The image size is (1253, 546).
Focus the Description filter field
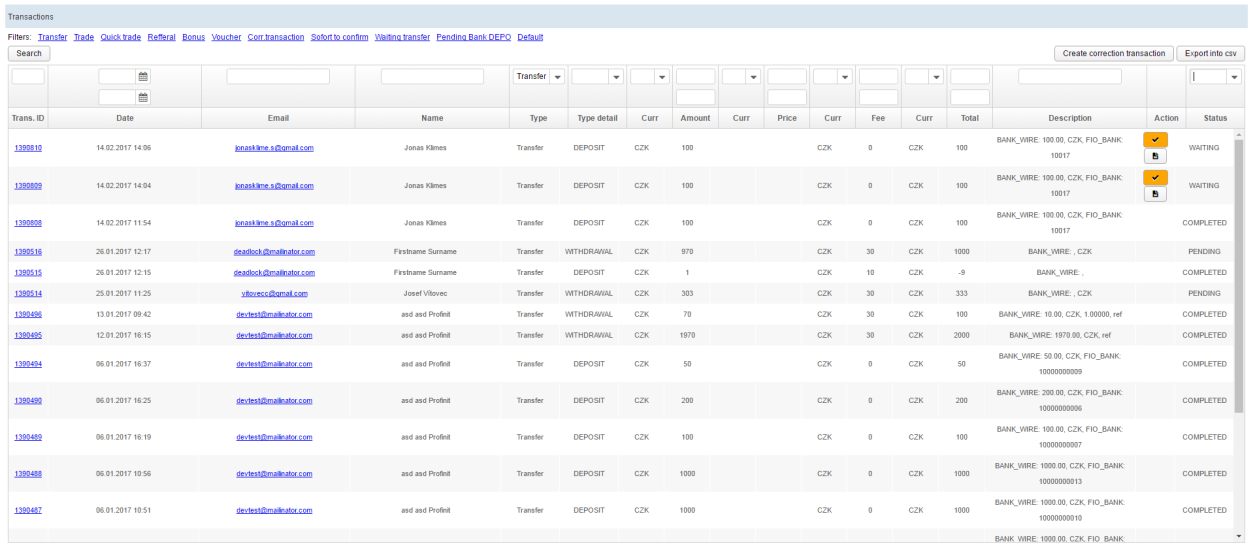pyautogui.click(x=1070, y=76)
